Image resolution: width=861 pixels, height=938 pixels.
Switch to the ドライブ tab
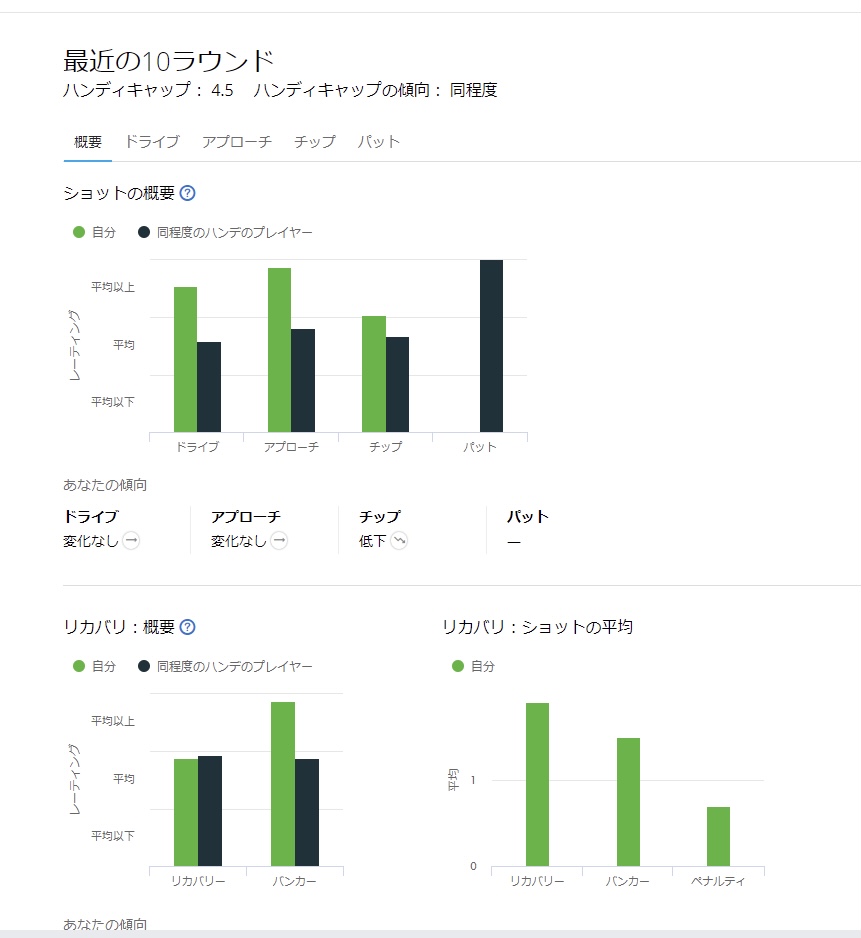point(152,142)
